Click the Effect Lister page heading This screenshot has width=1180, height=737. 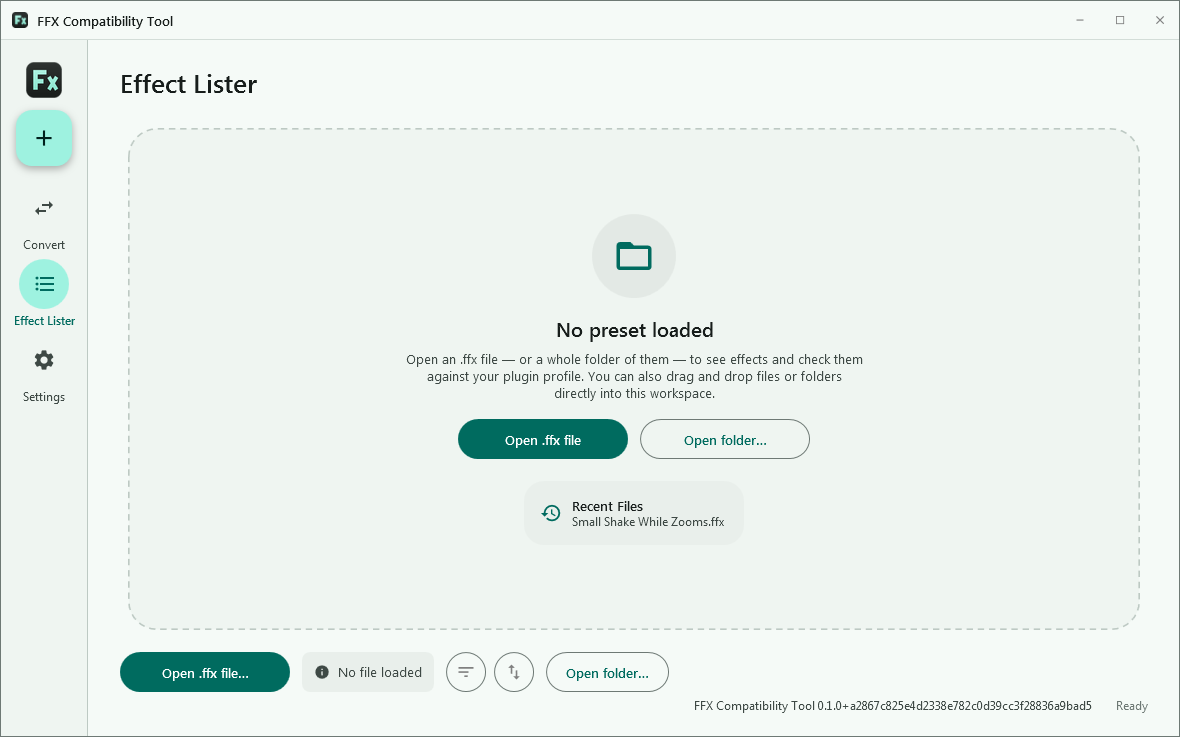click(x=189, y=84)
